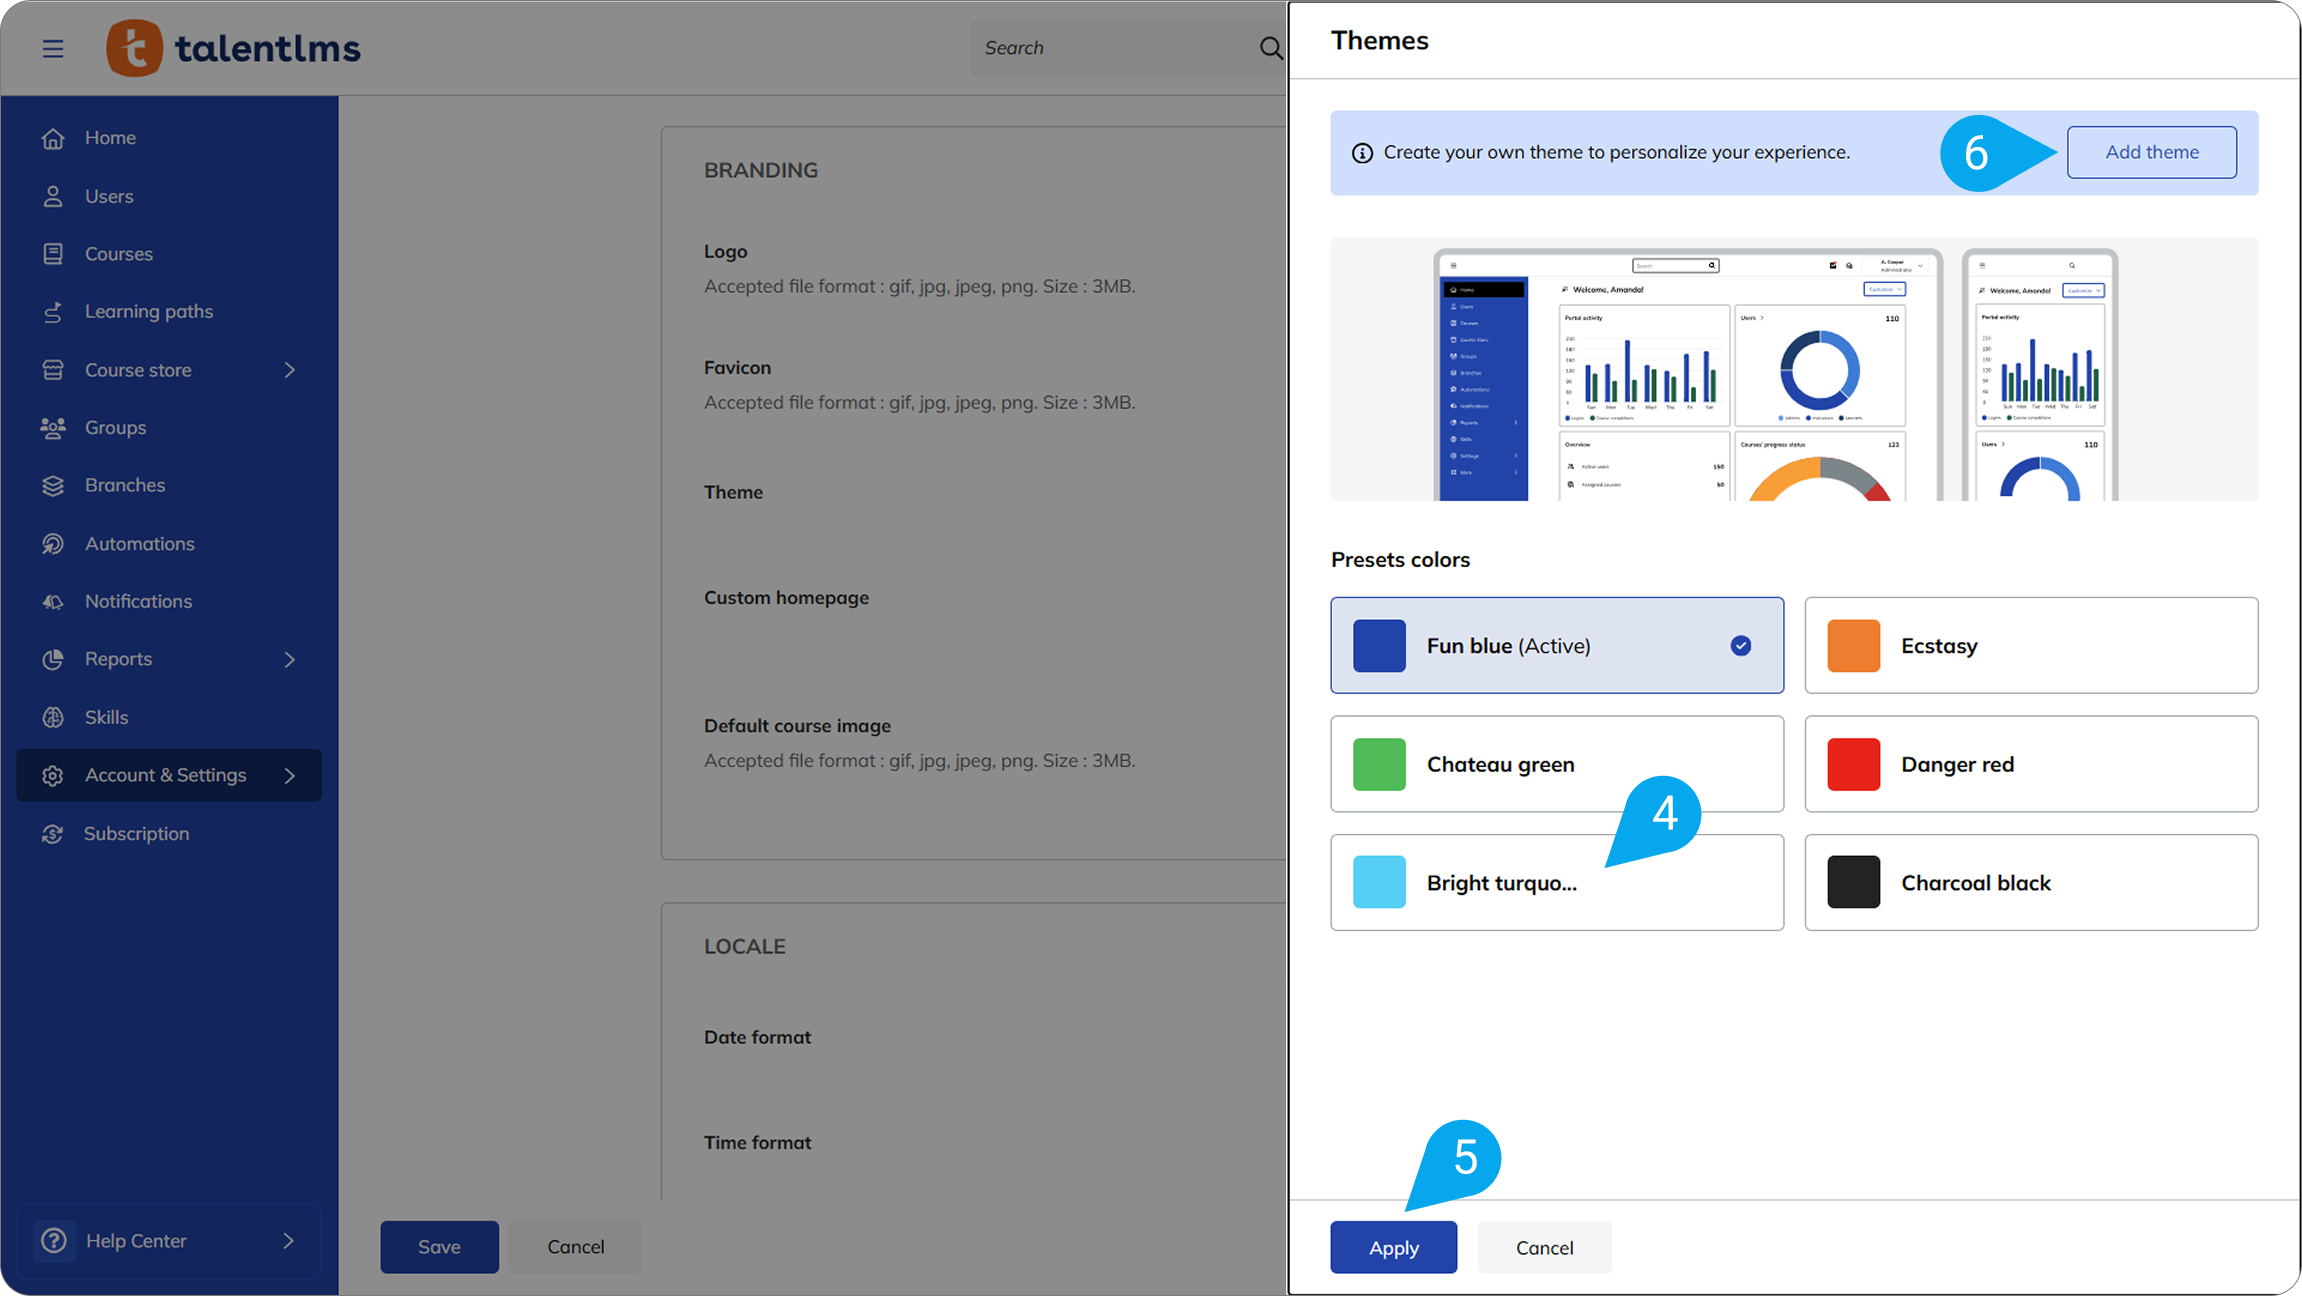This screenshot has height=1296, width=2302.
Task: Open the Learning paths menu item
Action: click(148, 312)
